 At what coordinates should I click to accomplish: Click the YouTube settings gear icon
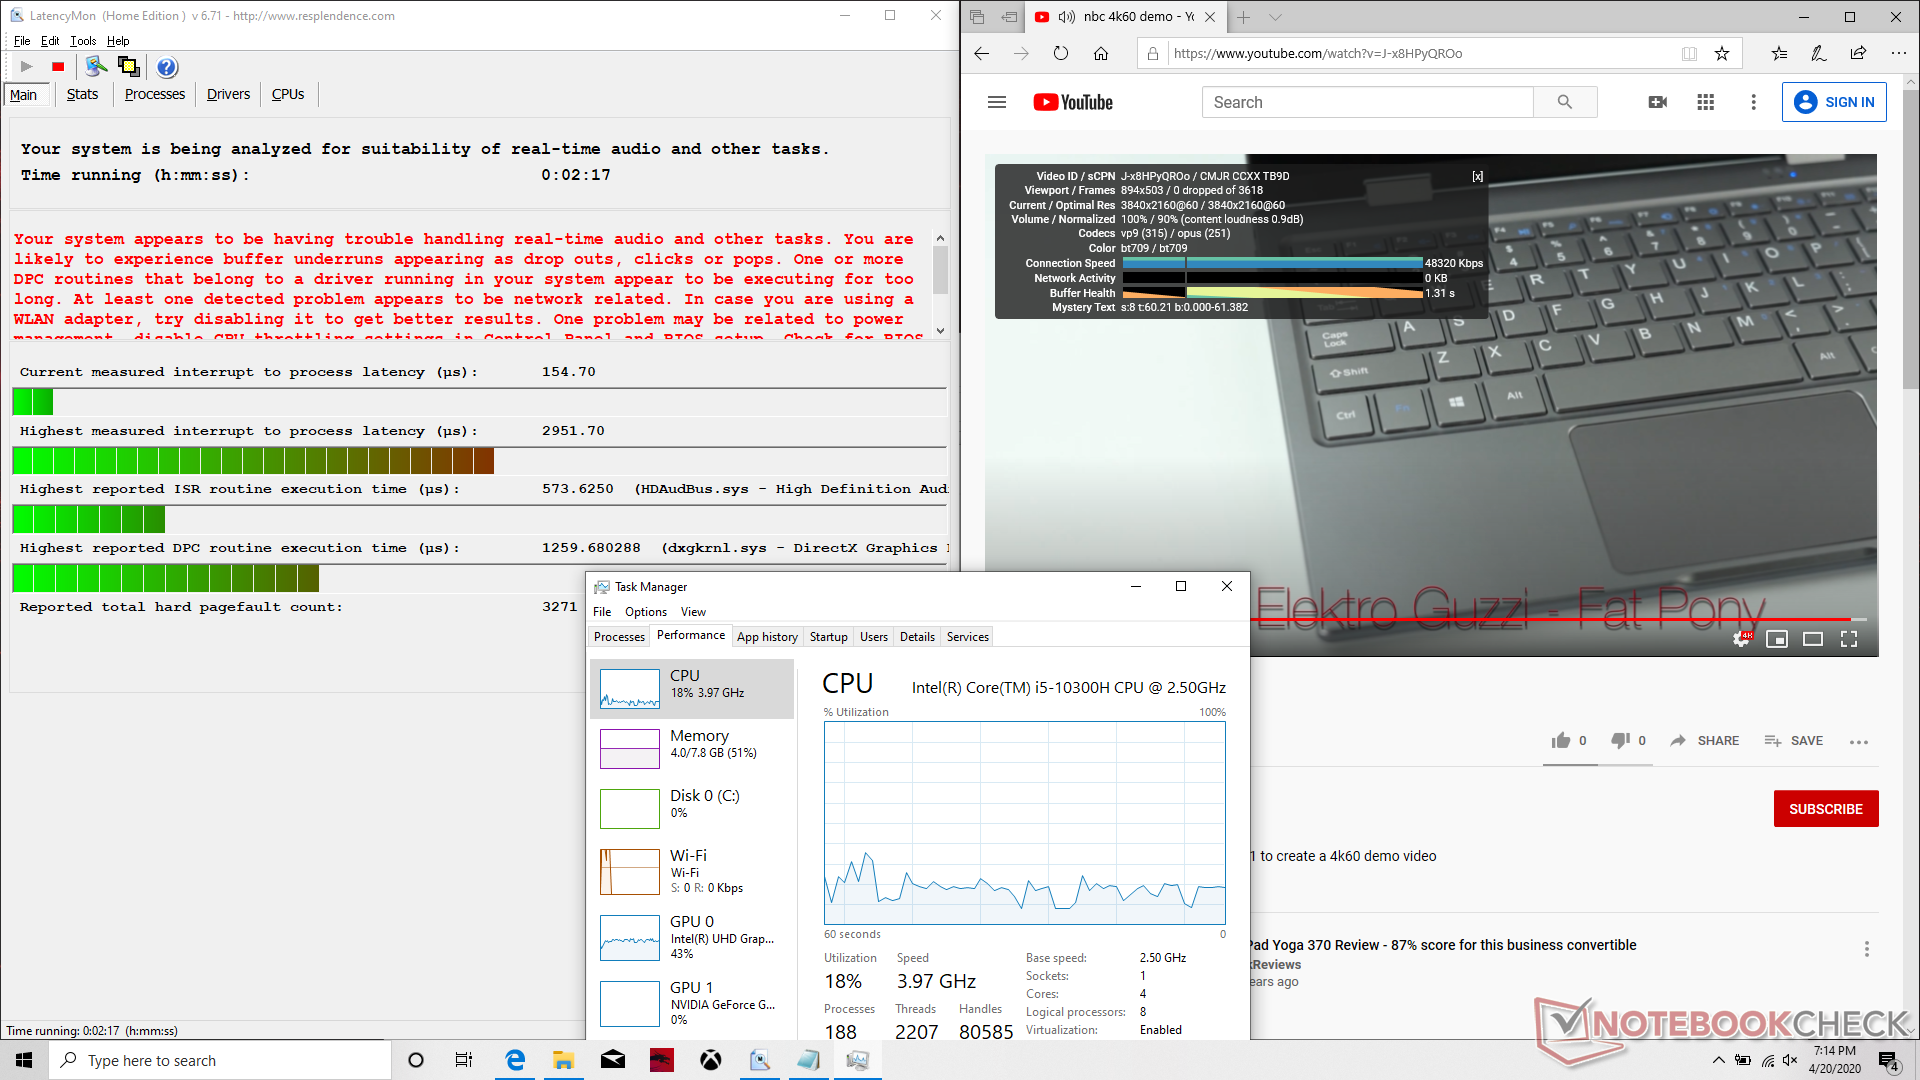coord(1741,639)
